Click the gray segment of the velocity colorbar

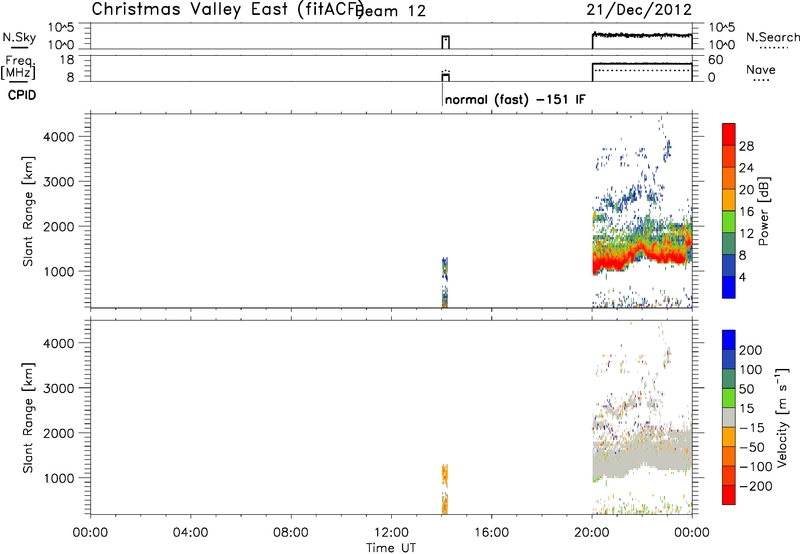(729, 417)
